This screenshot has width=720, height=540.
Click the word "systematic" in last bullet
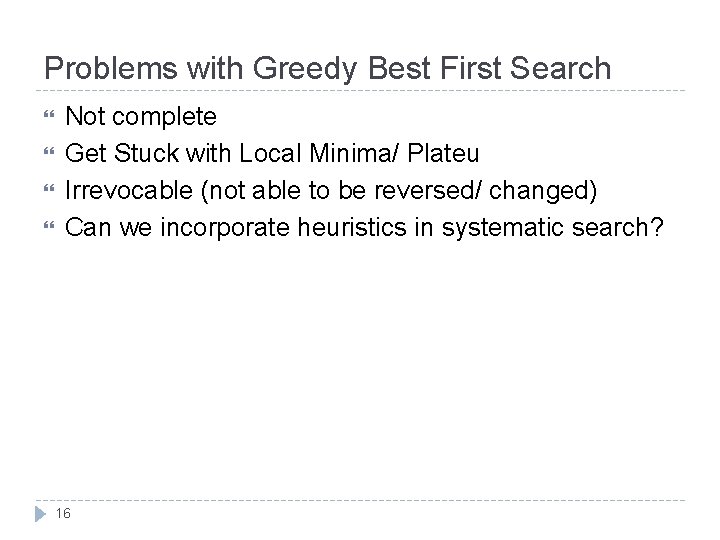pos(502,228)
